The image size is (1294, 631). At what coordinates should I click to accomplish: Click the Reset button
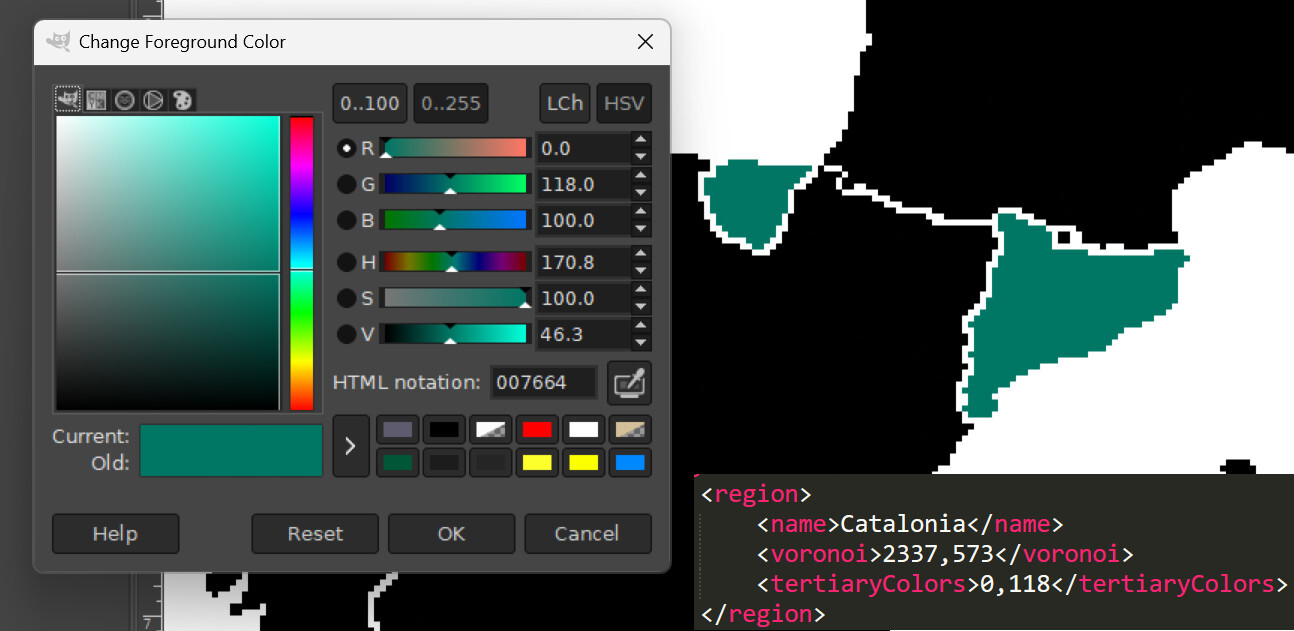(315, 534)
